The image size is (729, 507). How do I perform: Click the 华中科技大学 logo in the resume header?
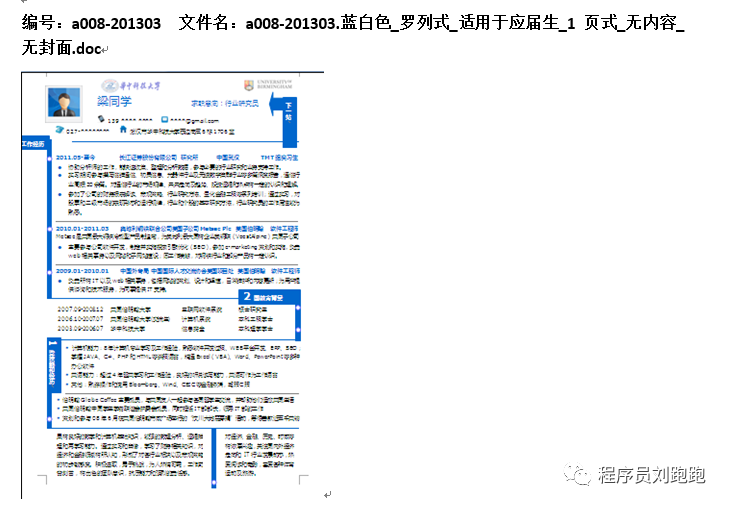pos(131,86)
